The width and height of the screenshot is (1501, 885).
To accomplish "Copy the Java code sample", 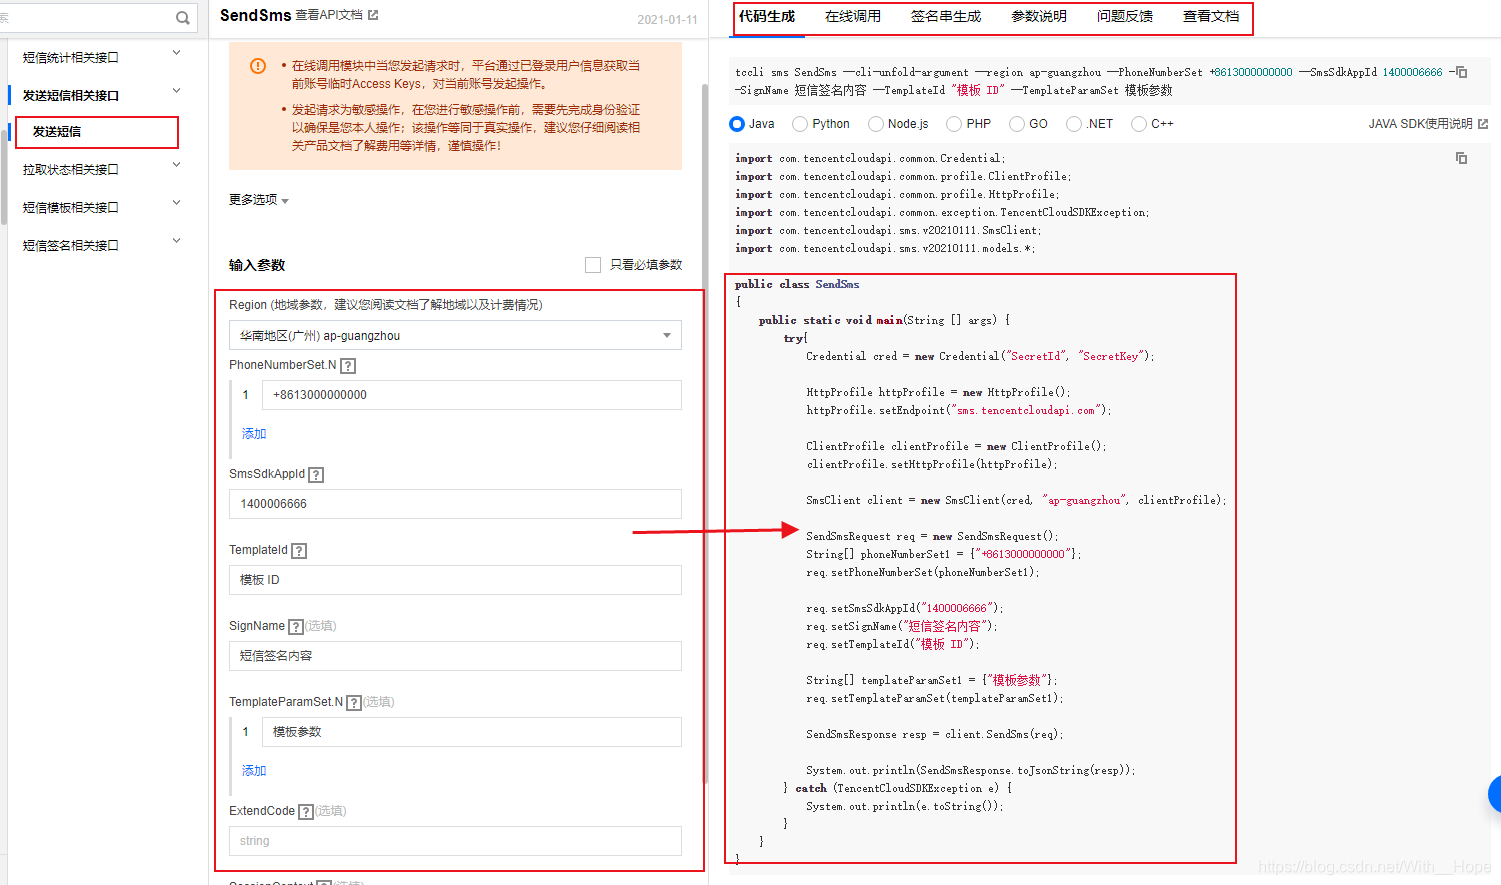I will point(1461,158).
